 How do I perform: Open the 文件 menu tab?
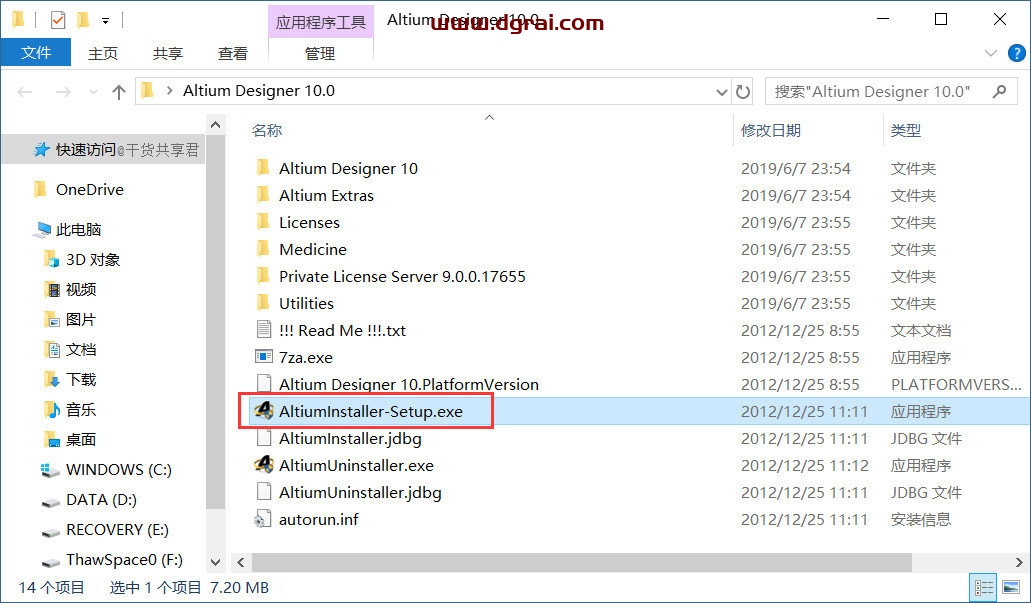click(36, 53)
